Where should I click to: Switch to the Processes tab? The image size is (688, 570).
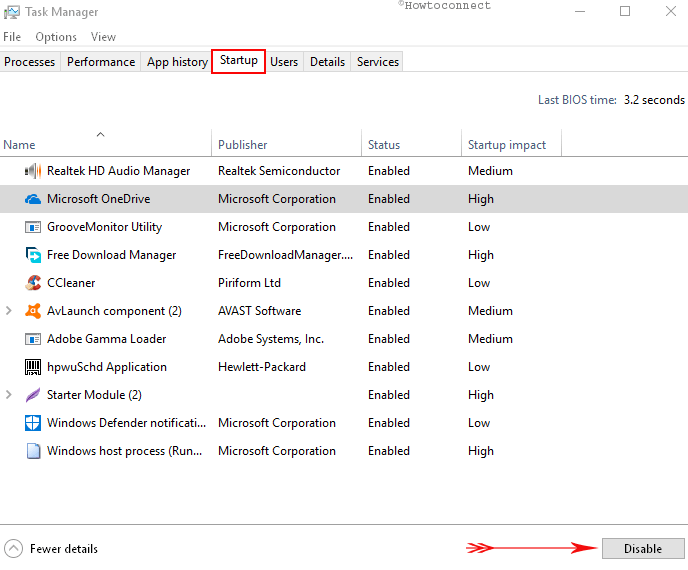point(30,62)
